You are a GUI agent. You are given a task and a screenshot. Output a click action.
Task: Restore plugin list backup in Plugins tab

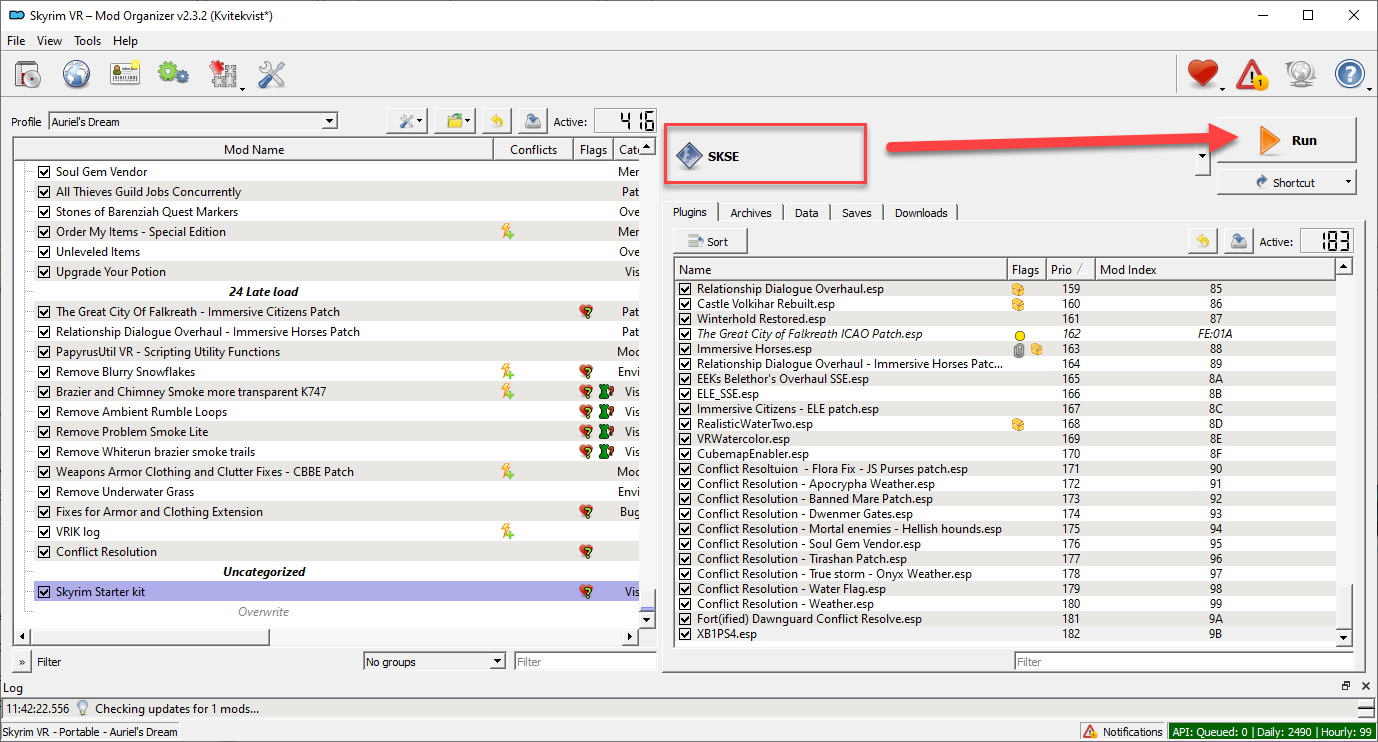(x=1202, y=241)
